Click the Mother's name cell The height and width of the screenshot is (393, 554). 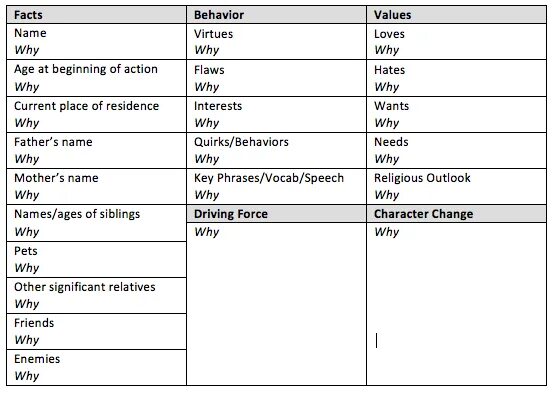click(96, 187)
